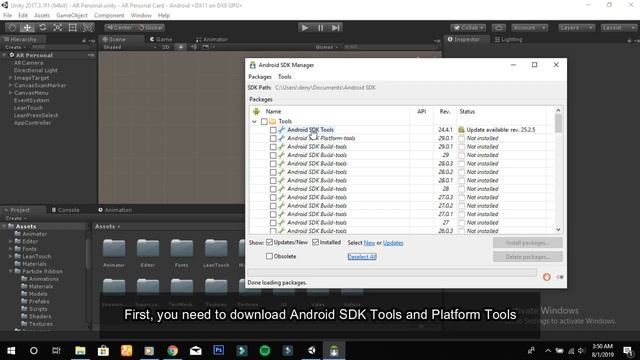Screen dimensions: 640x360
Task: Click the cloud services button
Action: (x=498, y=28)
